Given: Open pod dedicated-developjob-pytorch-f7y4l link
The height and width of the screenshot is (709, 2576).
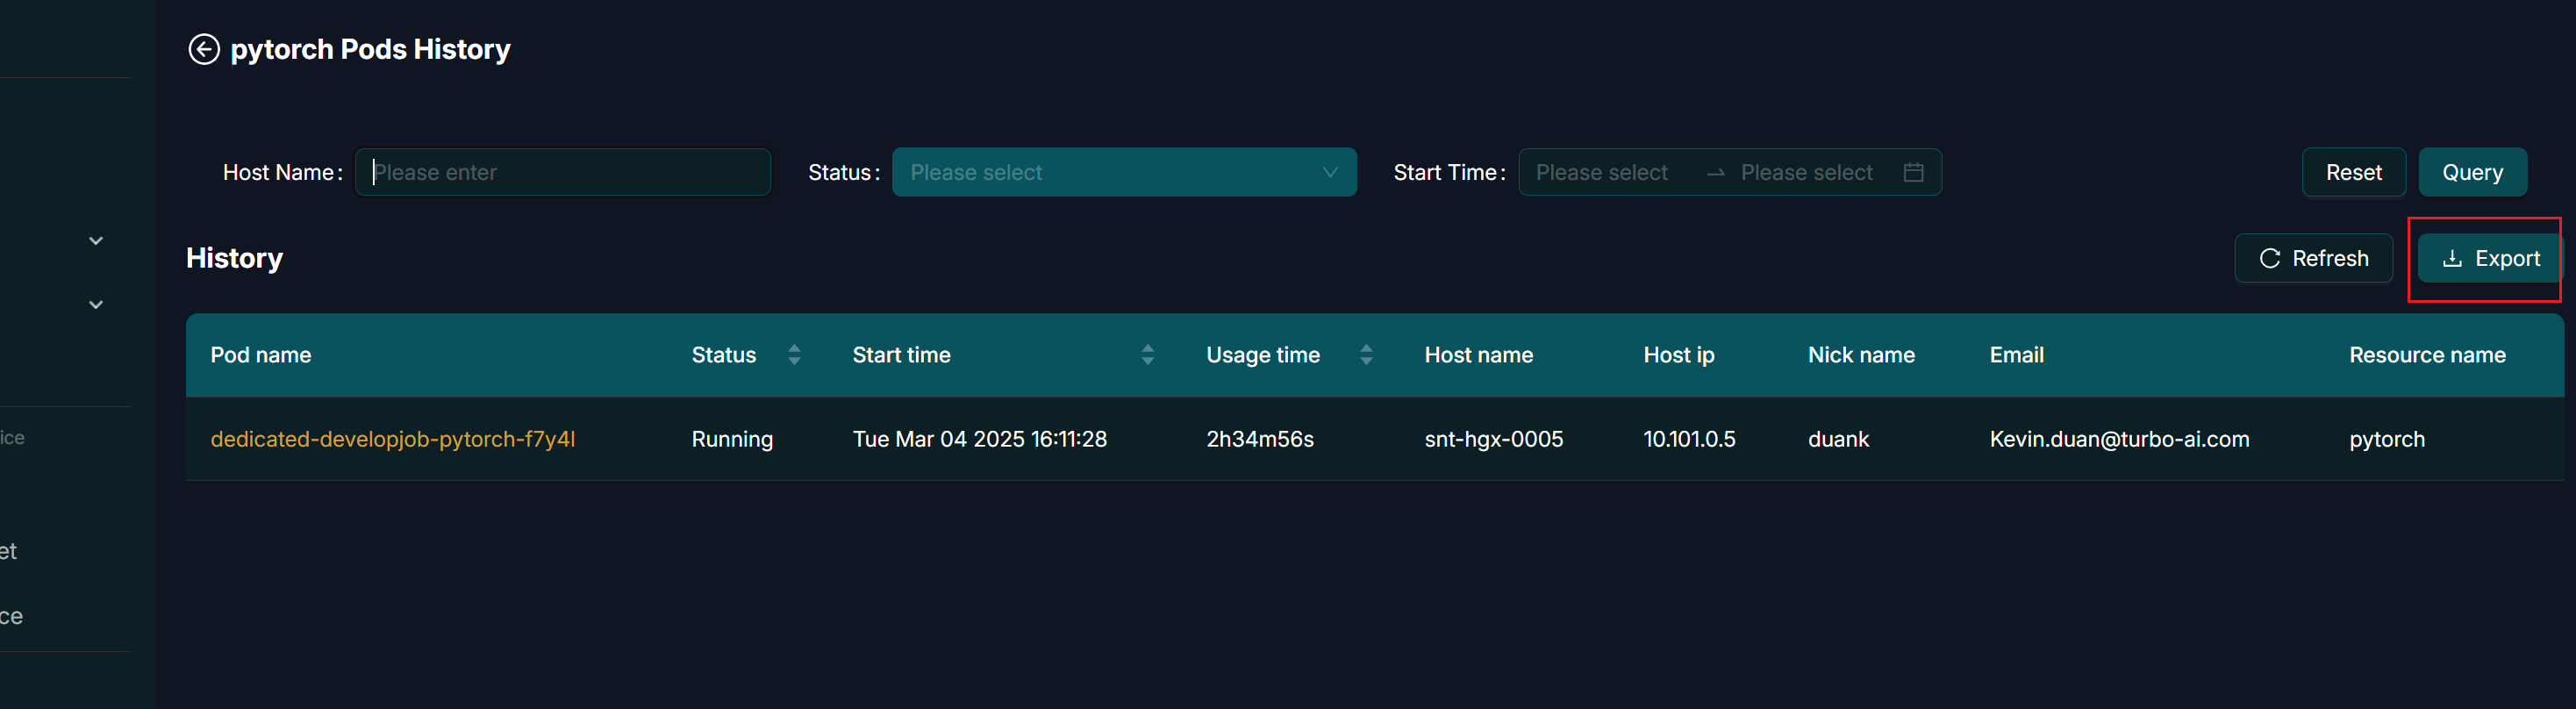Looking at the screenshot, I should click(392, 439).
